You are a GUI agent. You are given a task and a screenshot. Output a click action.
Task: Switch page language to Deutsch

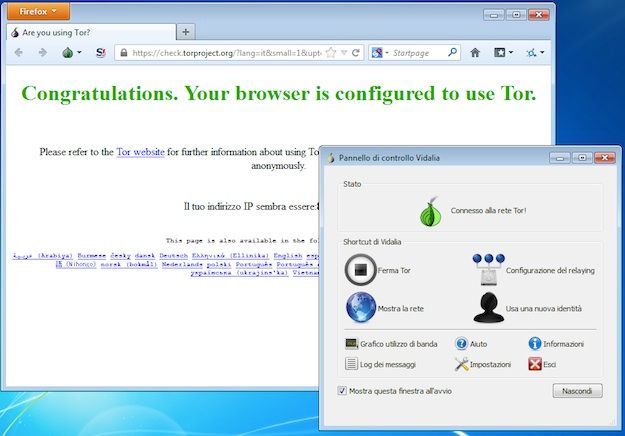tap(173, 255)
